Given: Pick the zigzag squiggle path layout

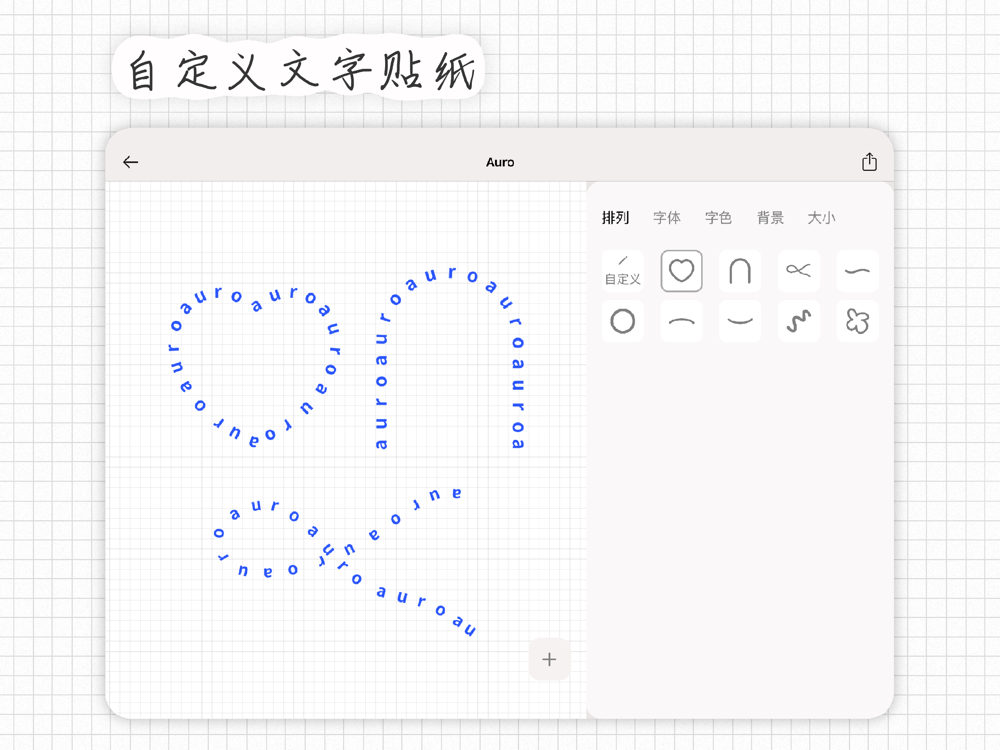Looking at the screenshot, I should [798, 321].
